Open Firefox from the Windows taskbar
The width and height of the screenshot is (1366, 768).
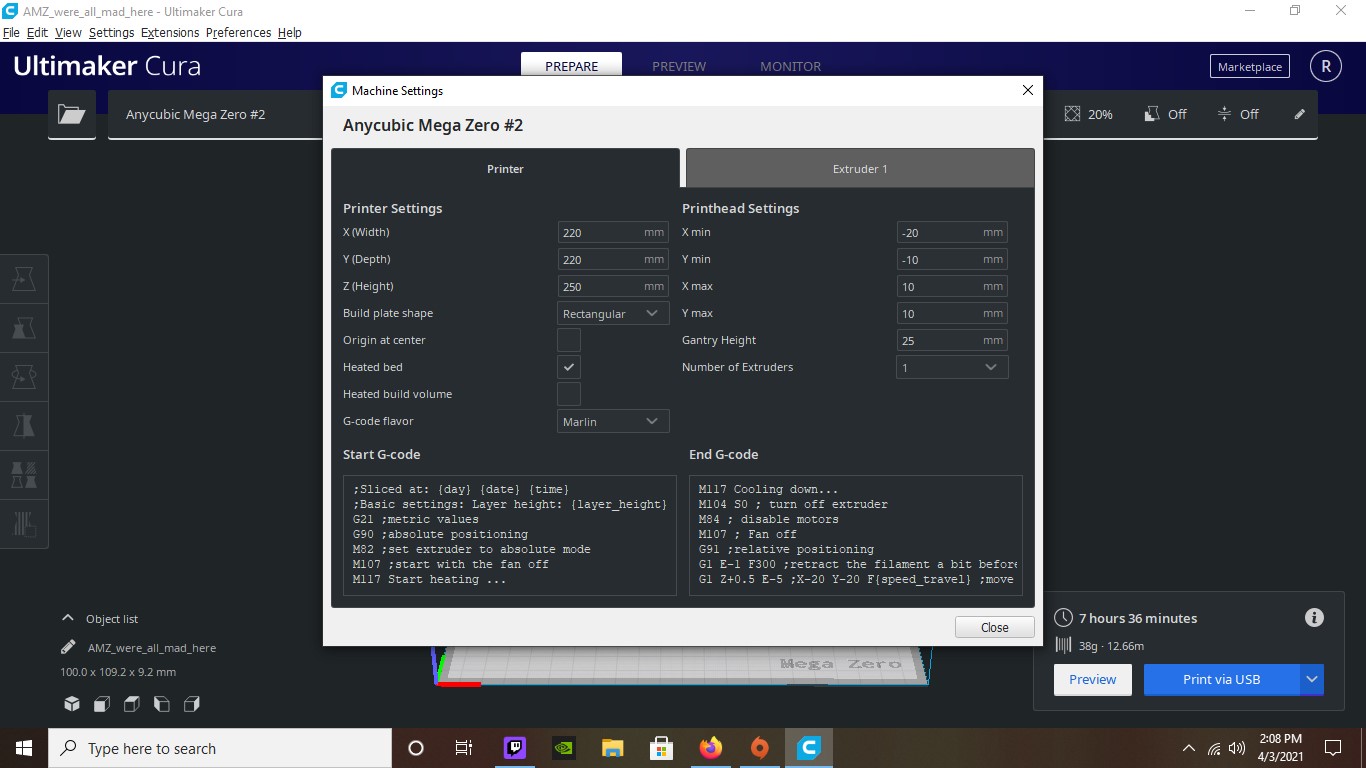[710, 748]
